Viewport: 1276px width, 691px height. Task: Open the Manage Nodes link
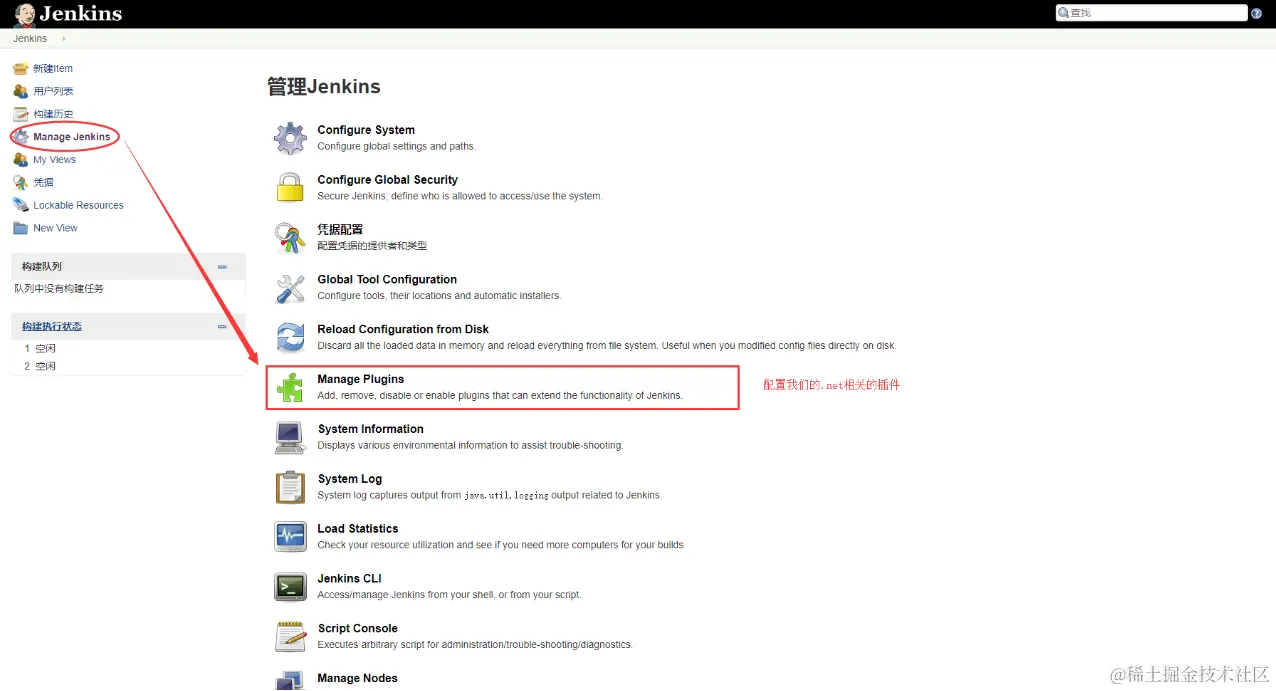coord(357,678)
